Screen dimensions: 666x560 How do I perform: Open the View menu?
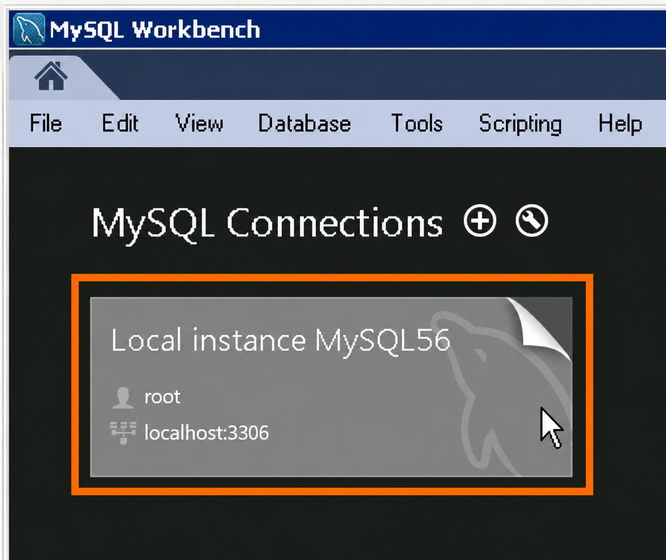click(x=200, y=124)
